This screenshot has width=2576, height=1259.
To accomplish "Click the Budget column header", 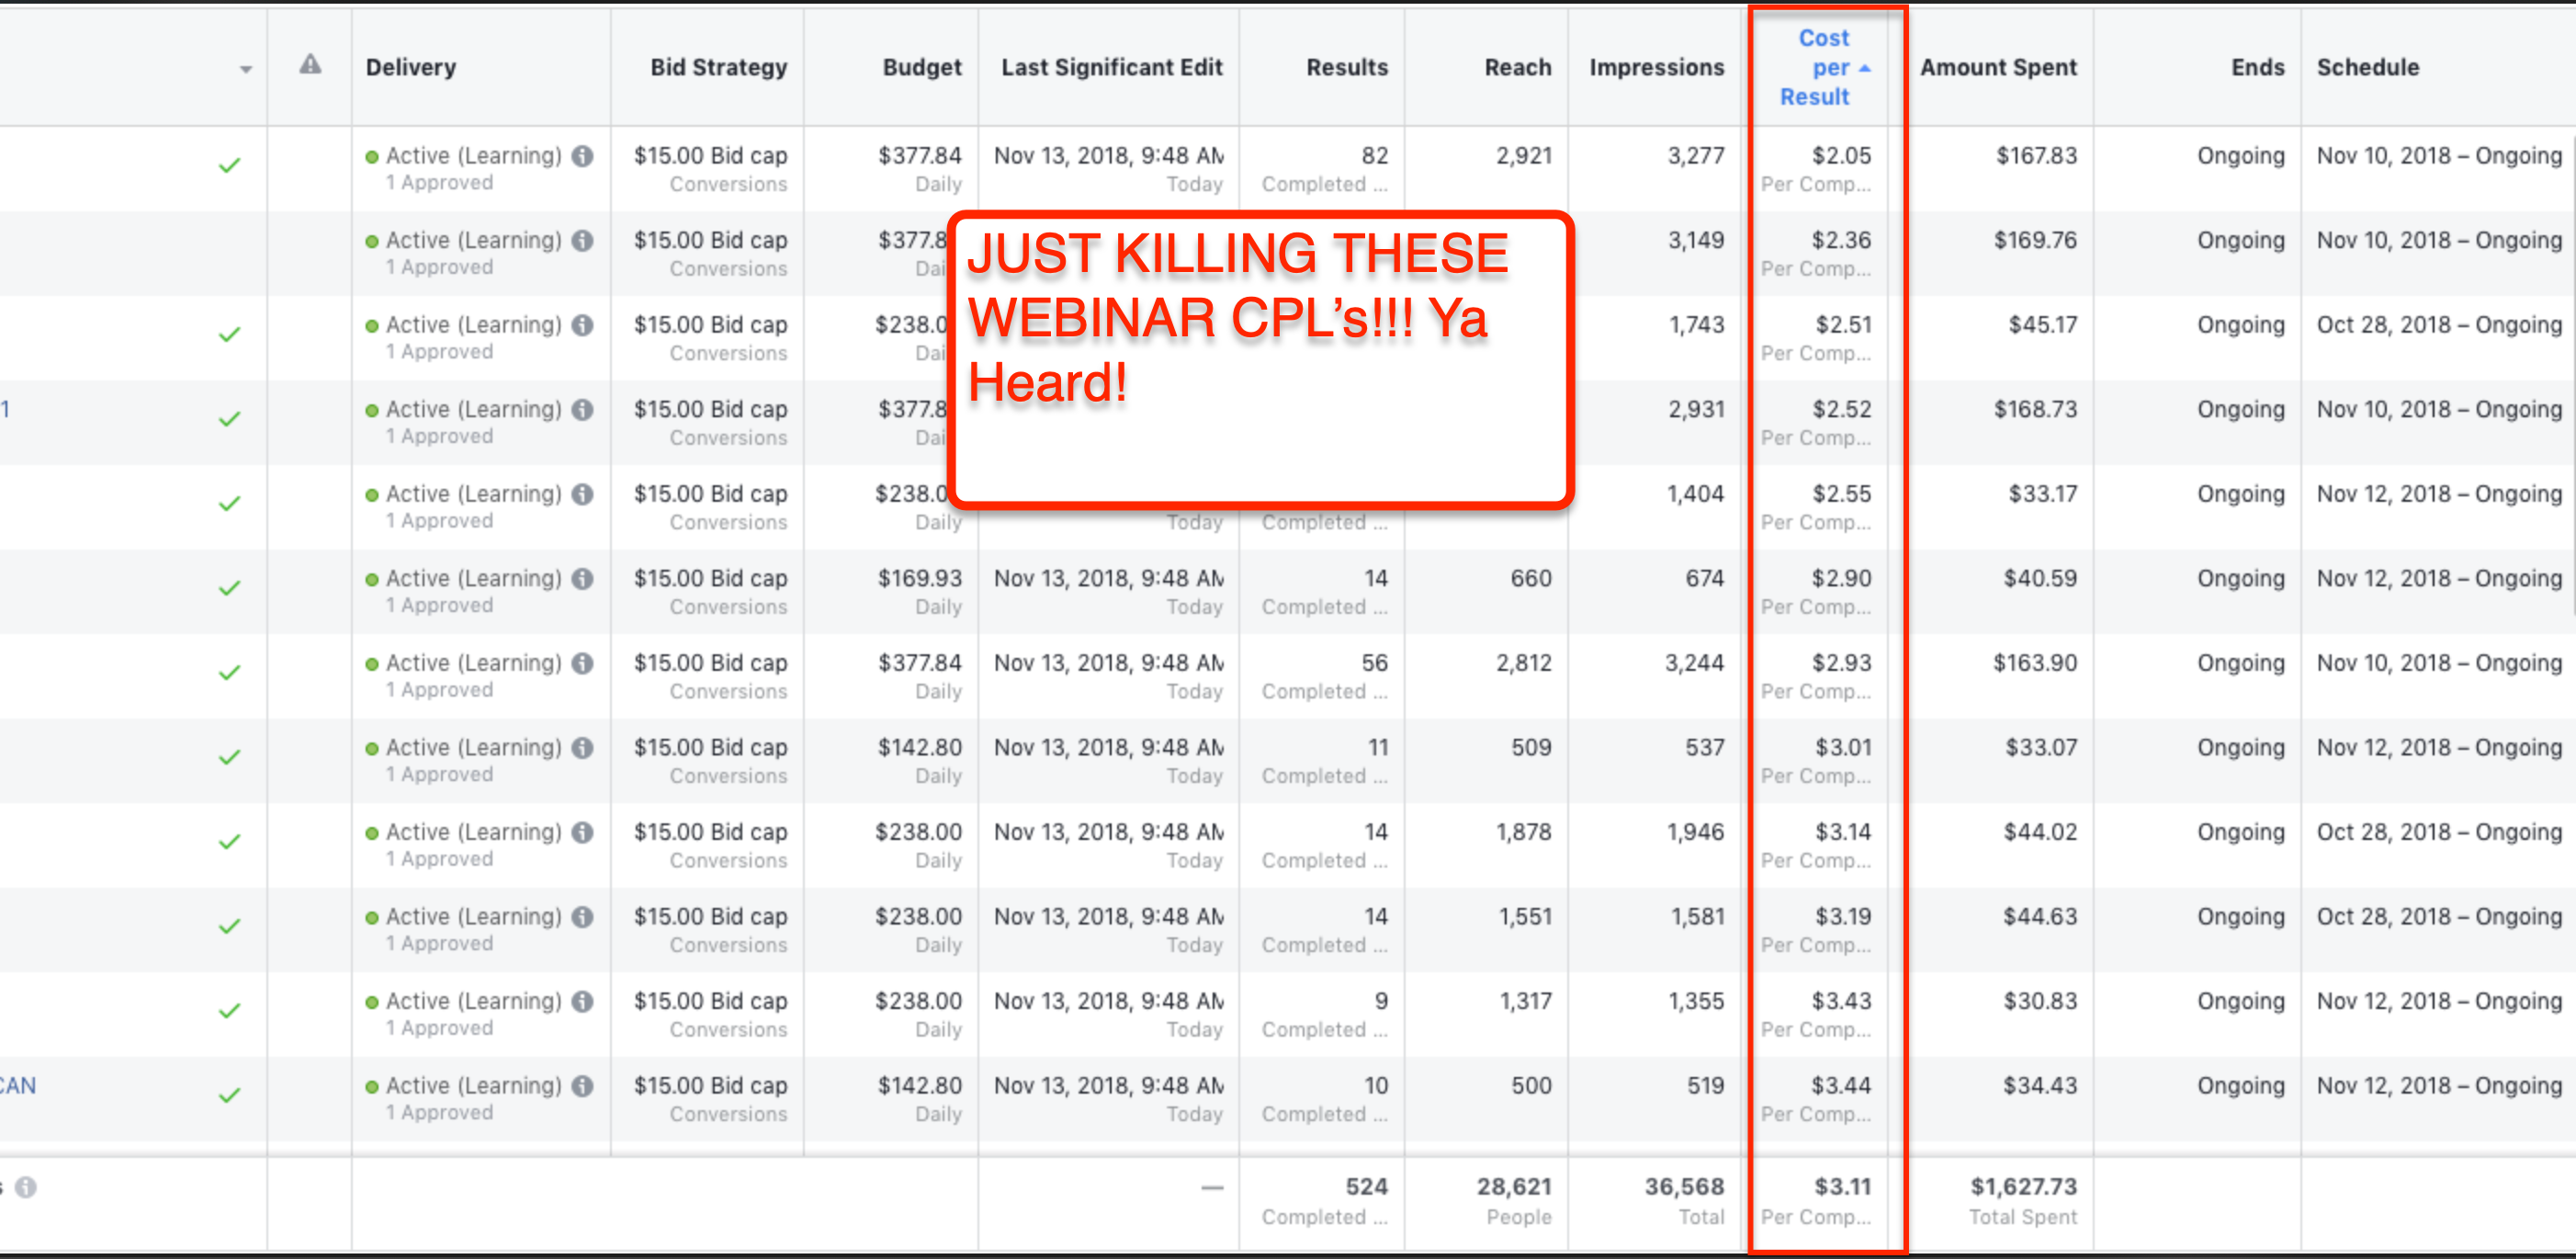I will click(x=921, y=67).
